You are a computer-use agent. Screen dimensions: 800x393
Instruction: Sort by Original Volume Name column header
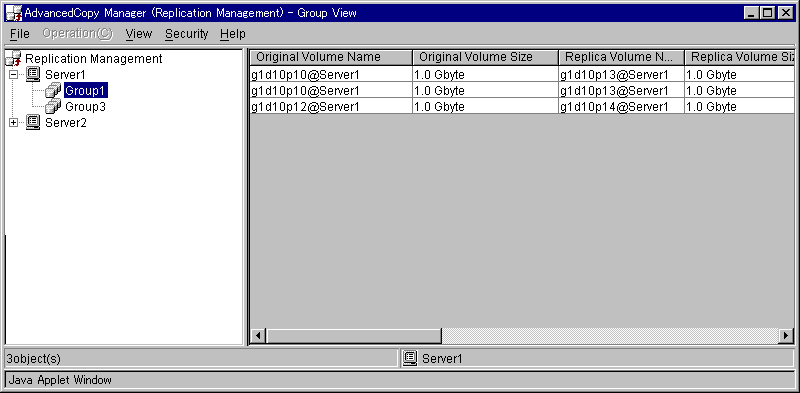coord(331,57)
